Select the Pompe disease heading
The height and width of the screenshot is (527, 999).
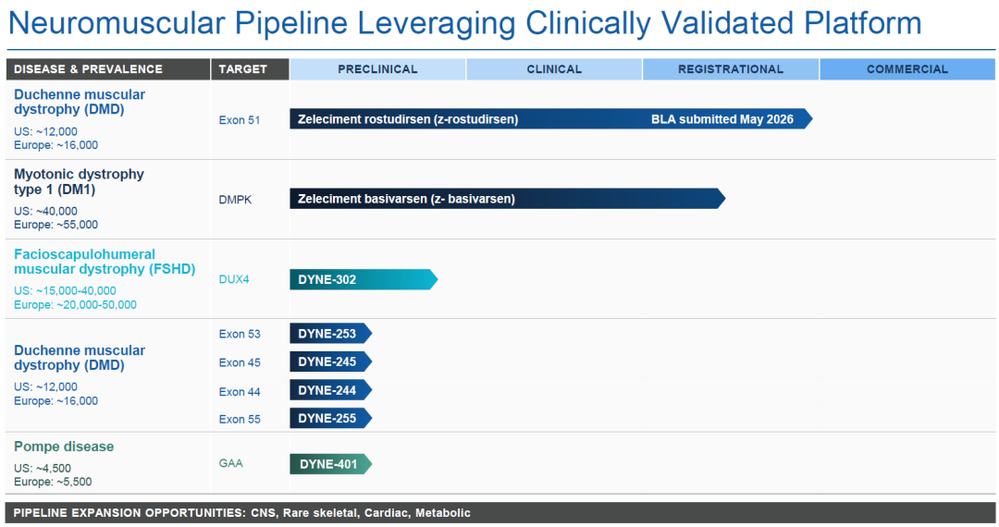[64, 447]
